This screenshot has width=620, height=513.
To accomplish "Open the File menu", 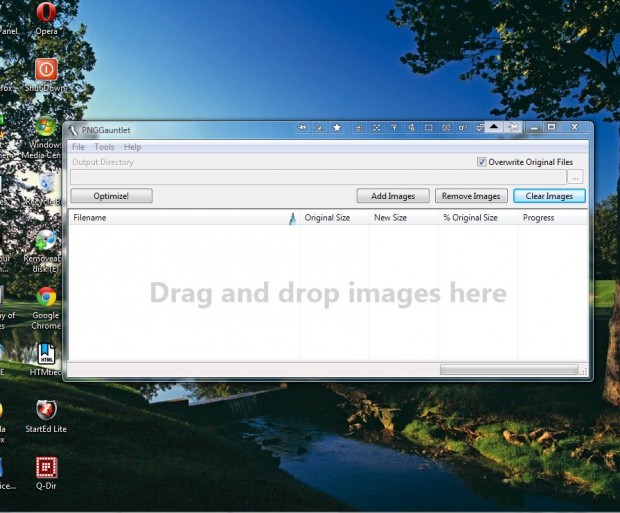I will point(78,147).
